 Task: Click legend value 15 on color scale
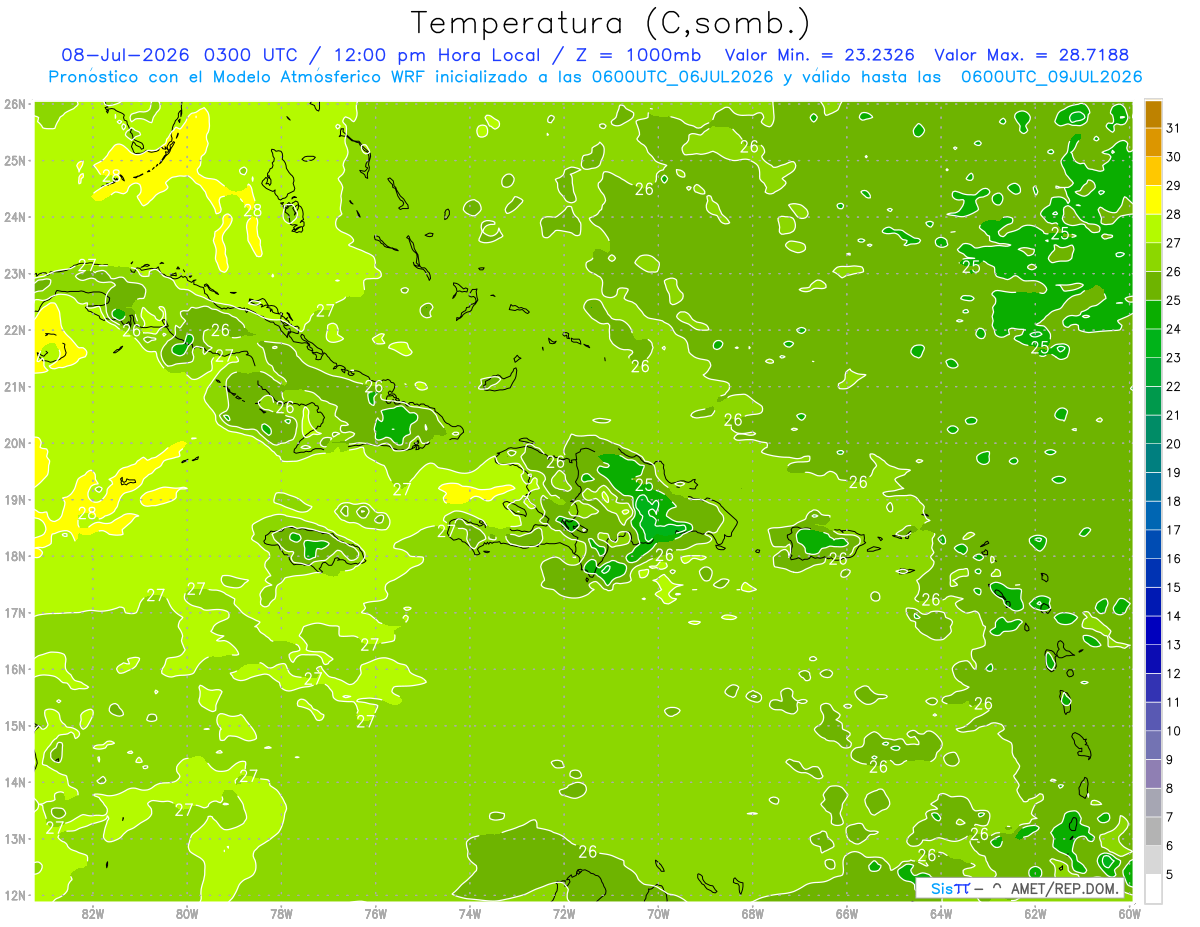coord(1174,587)
